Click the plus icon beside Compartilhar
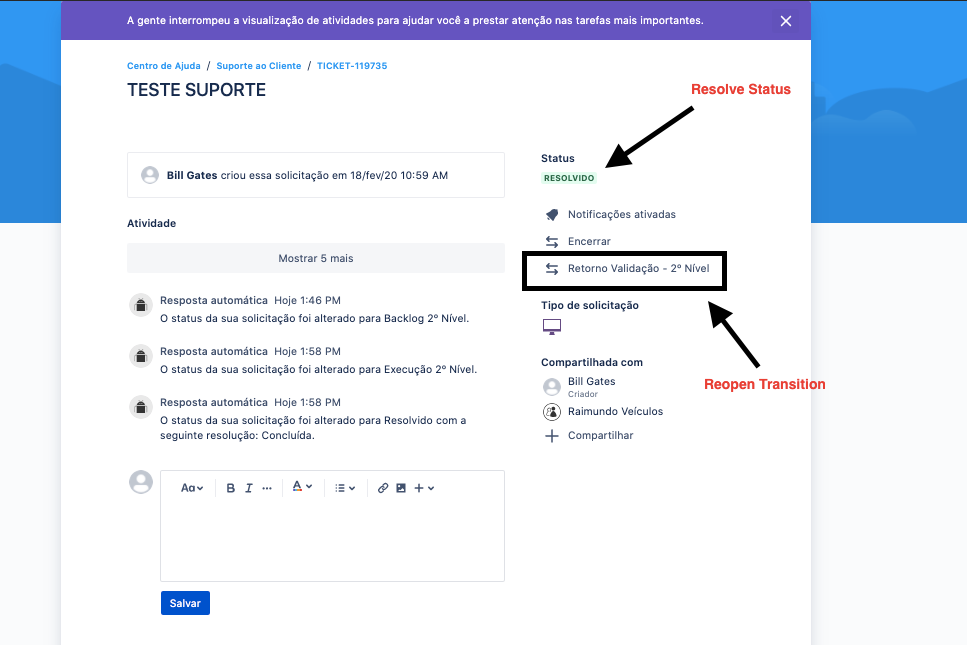This screenshot has width=967, height=645. pyautogui.click(x=552, y=436)
